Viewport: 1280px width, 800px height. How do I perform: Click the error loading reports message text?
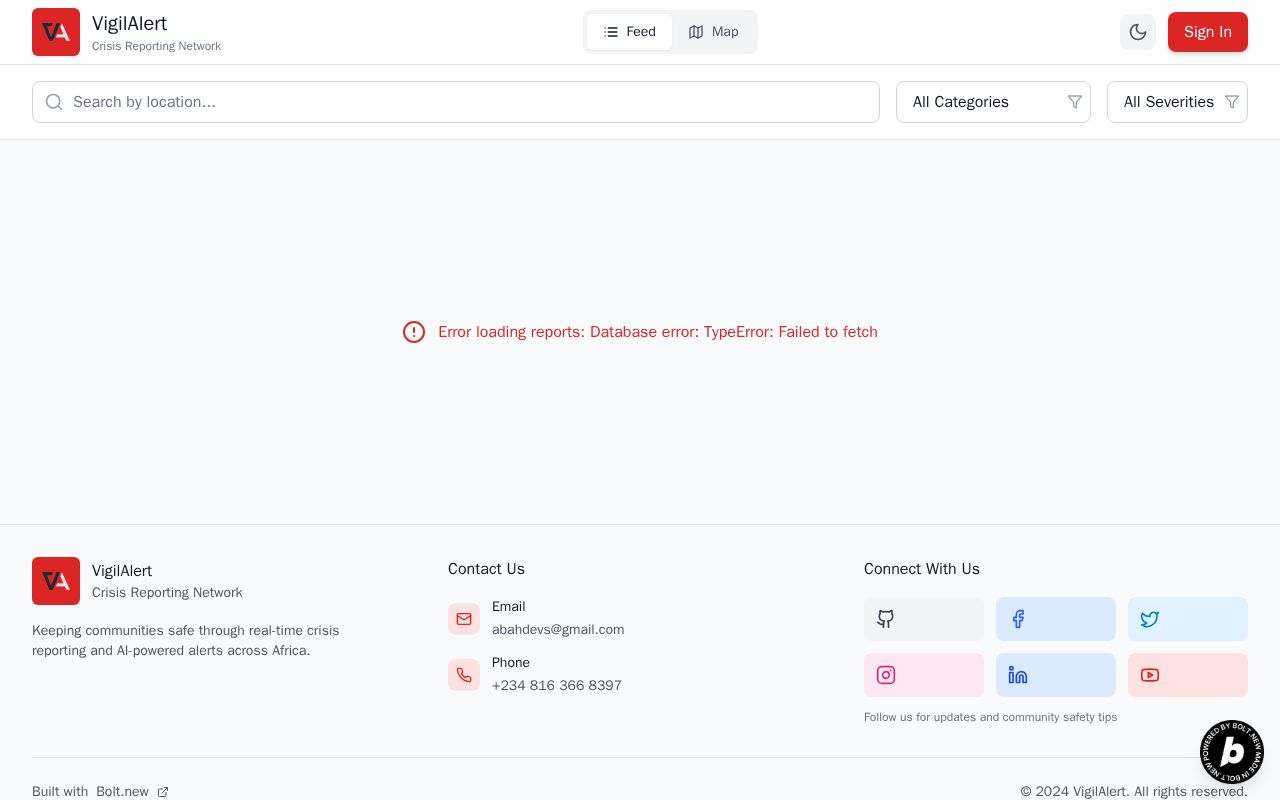(x=658, y=332)
